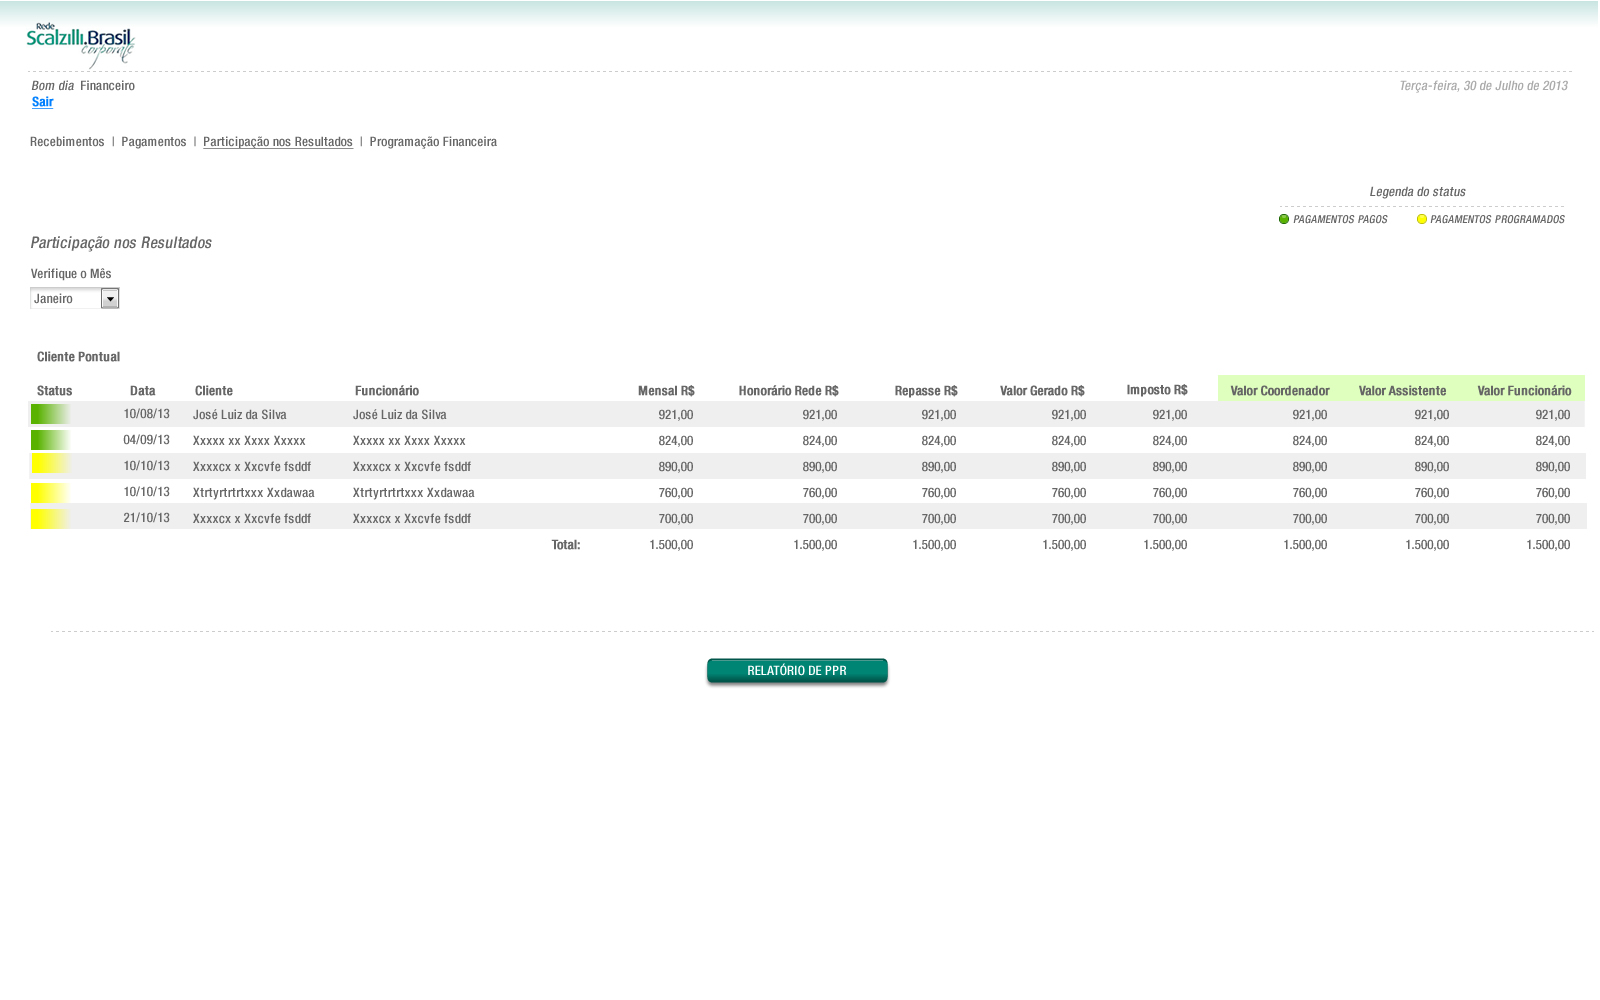Select the Janeiro month combo box

click(x=66, y=299)
